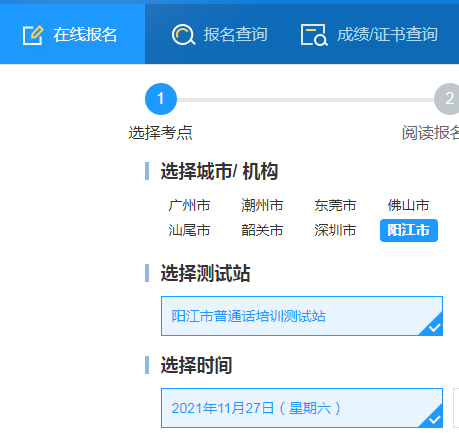The width and height of the screenshot is (459, 433).
Task: Choose city 深圳市
Action: (x=335, y=230)
